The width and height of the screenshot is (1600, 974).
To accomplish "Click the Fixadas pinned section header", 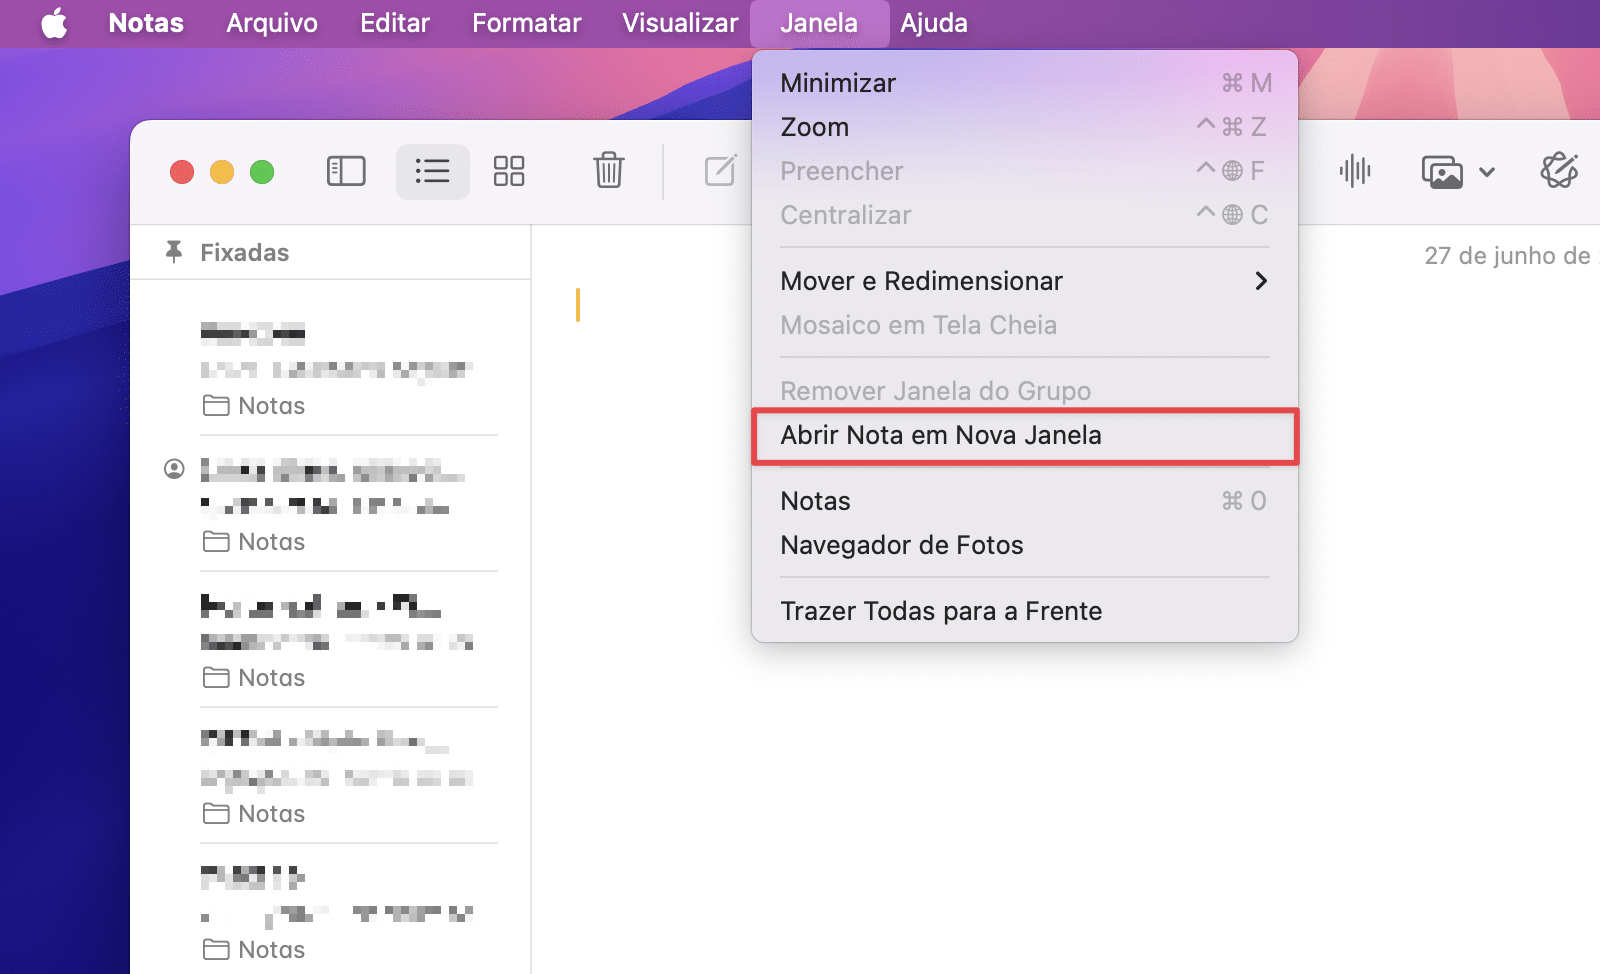I will click(244, 253).
